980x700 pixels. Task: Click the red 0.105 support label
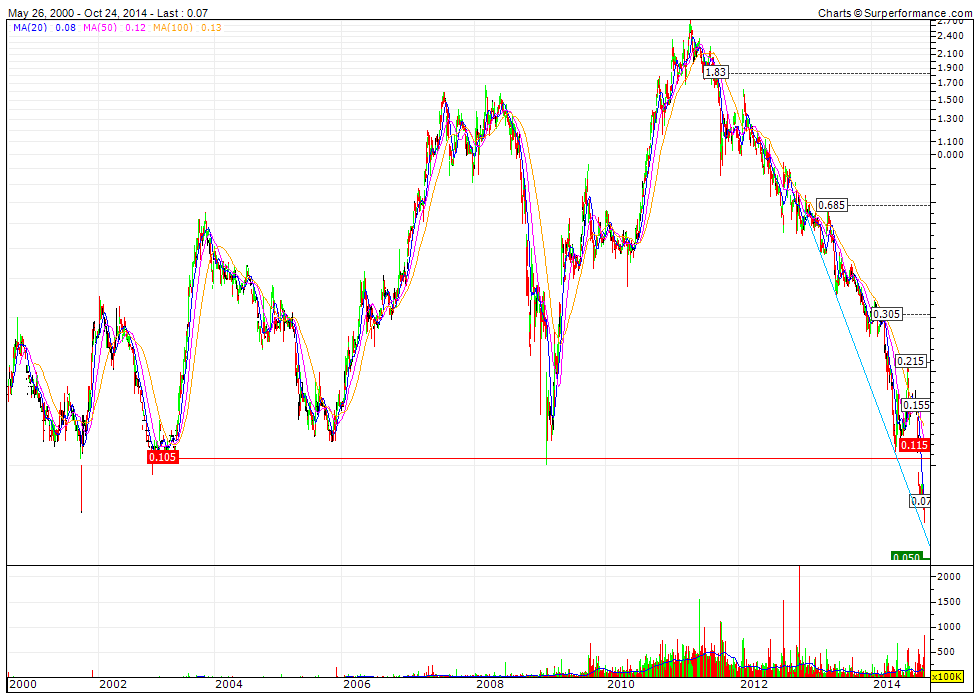coord(162,457)
